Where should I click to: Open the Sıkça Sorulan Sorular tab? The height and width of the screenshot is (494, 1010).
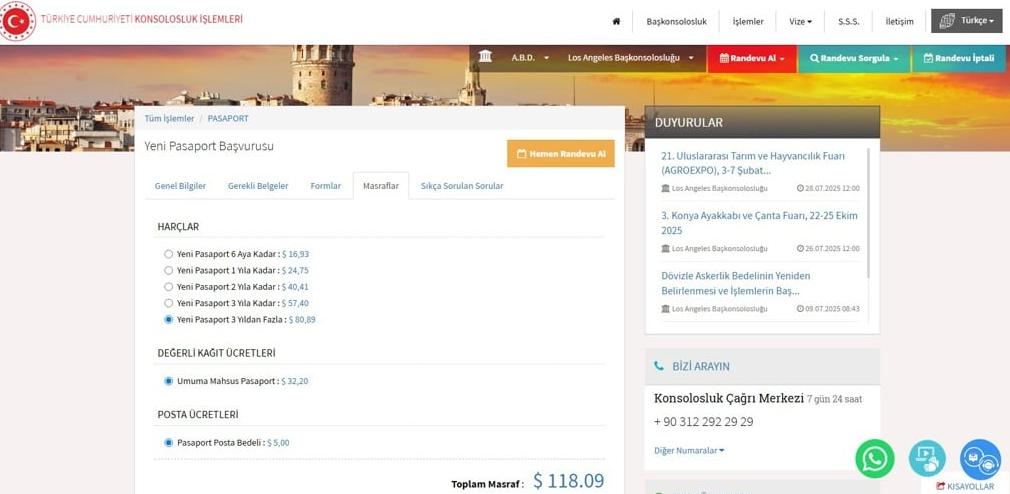point(461,186)
